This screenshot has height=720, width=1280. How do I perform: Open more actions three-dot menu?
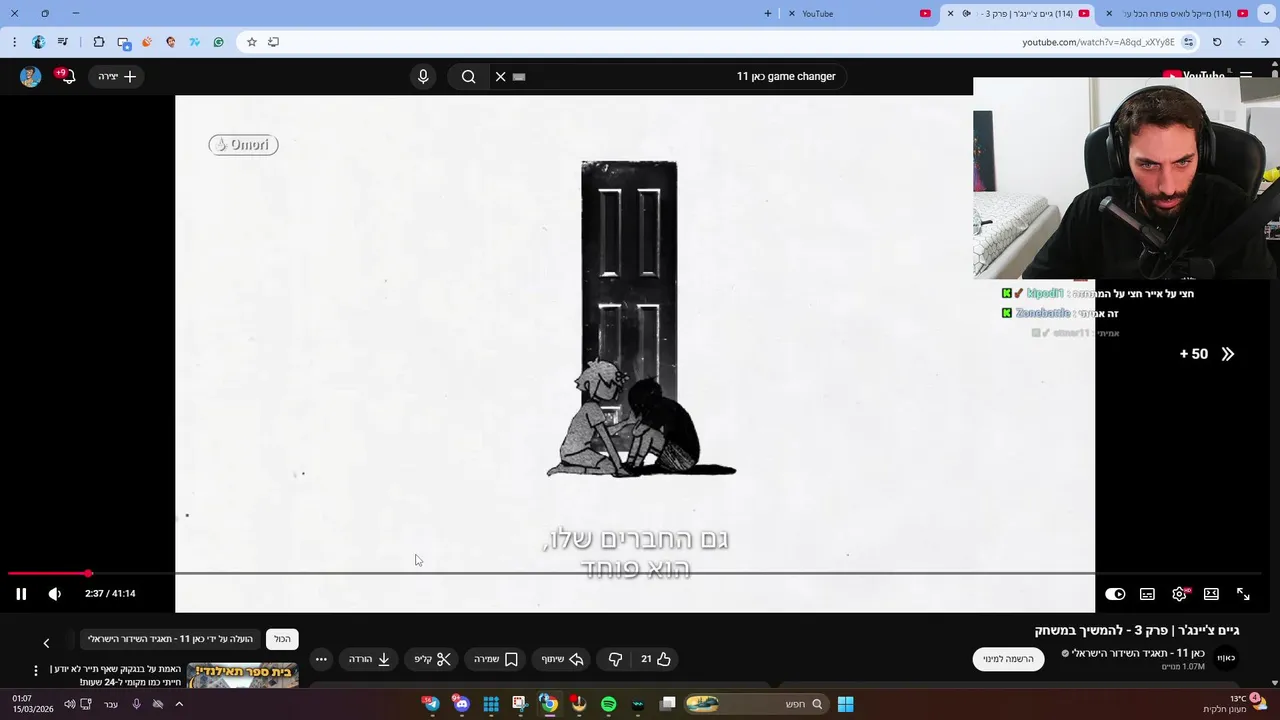pyautogui.click(x=321, y=659)
